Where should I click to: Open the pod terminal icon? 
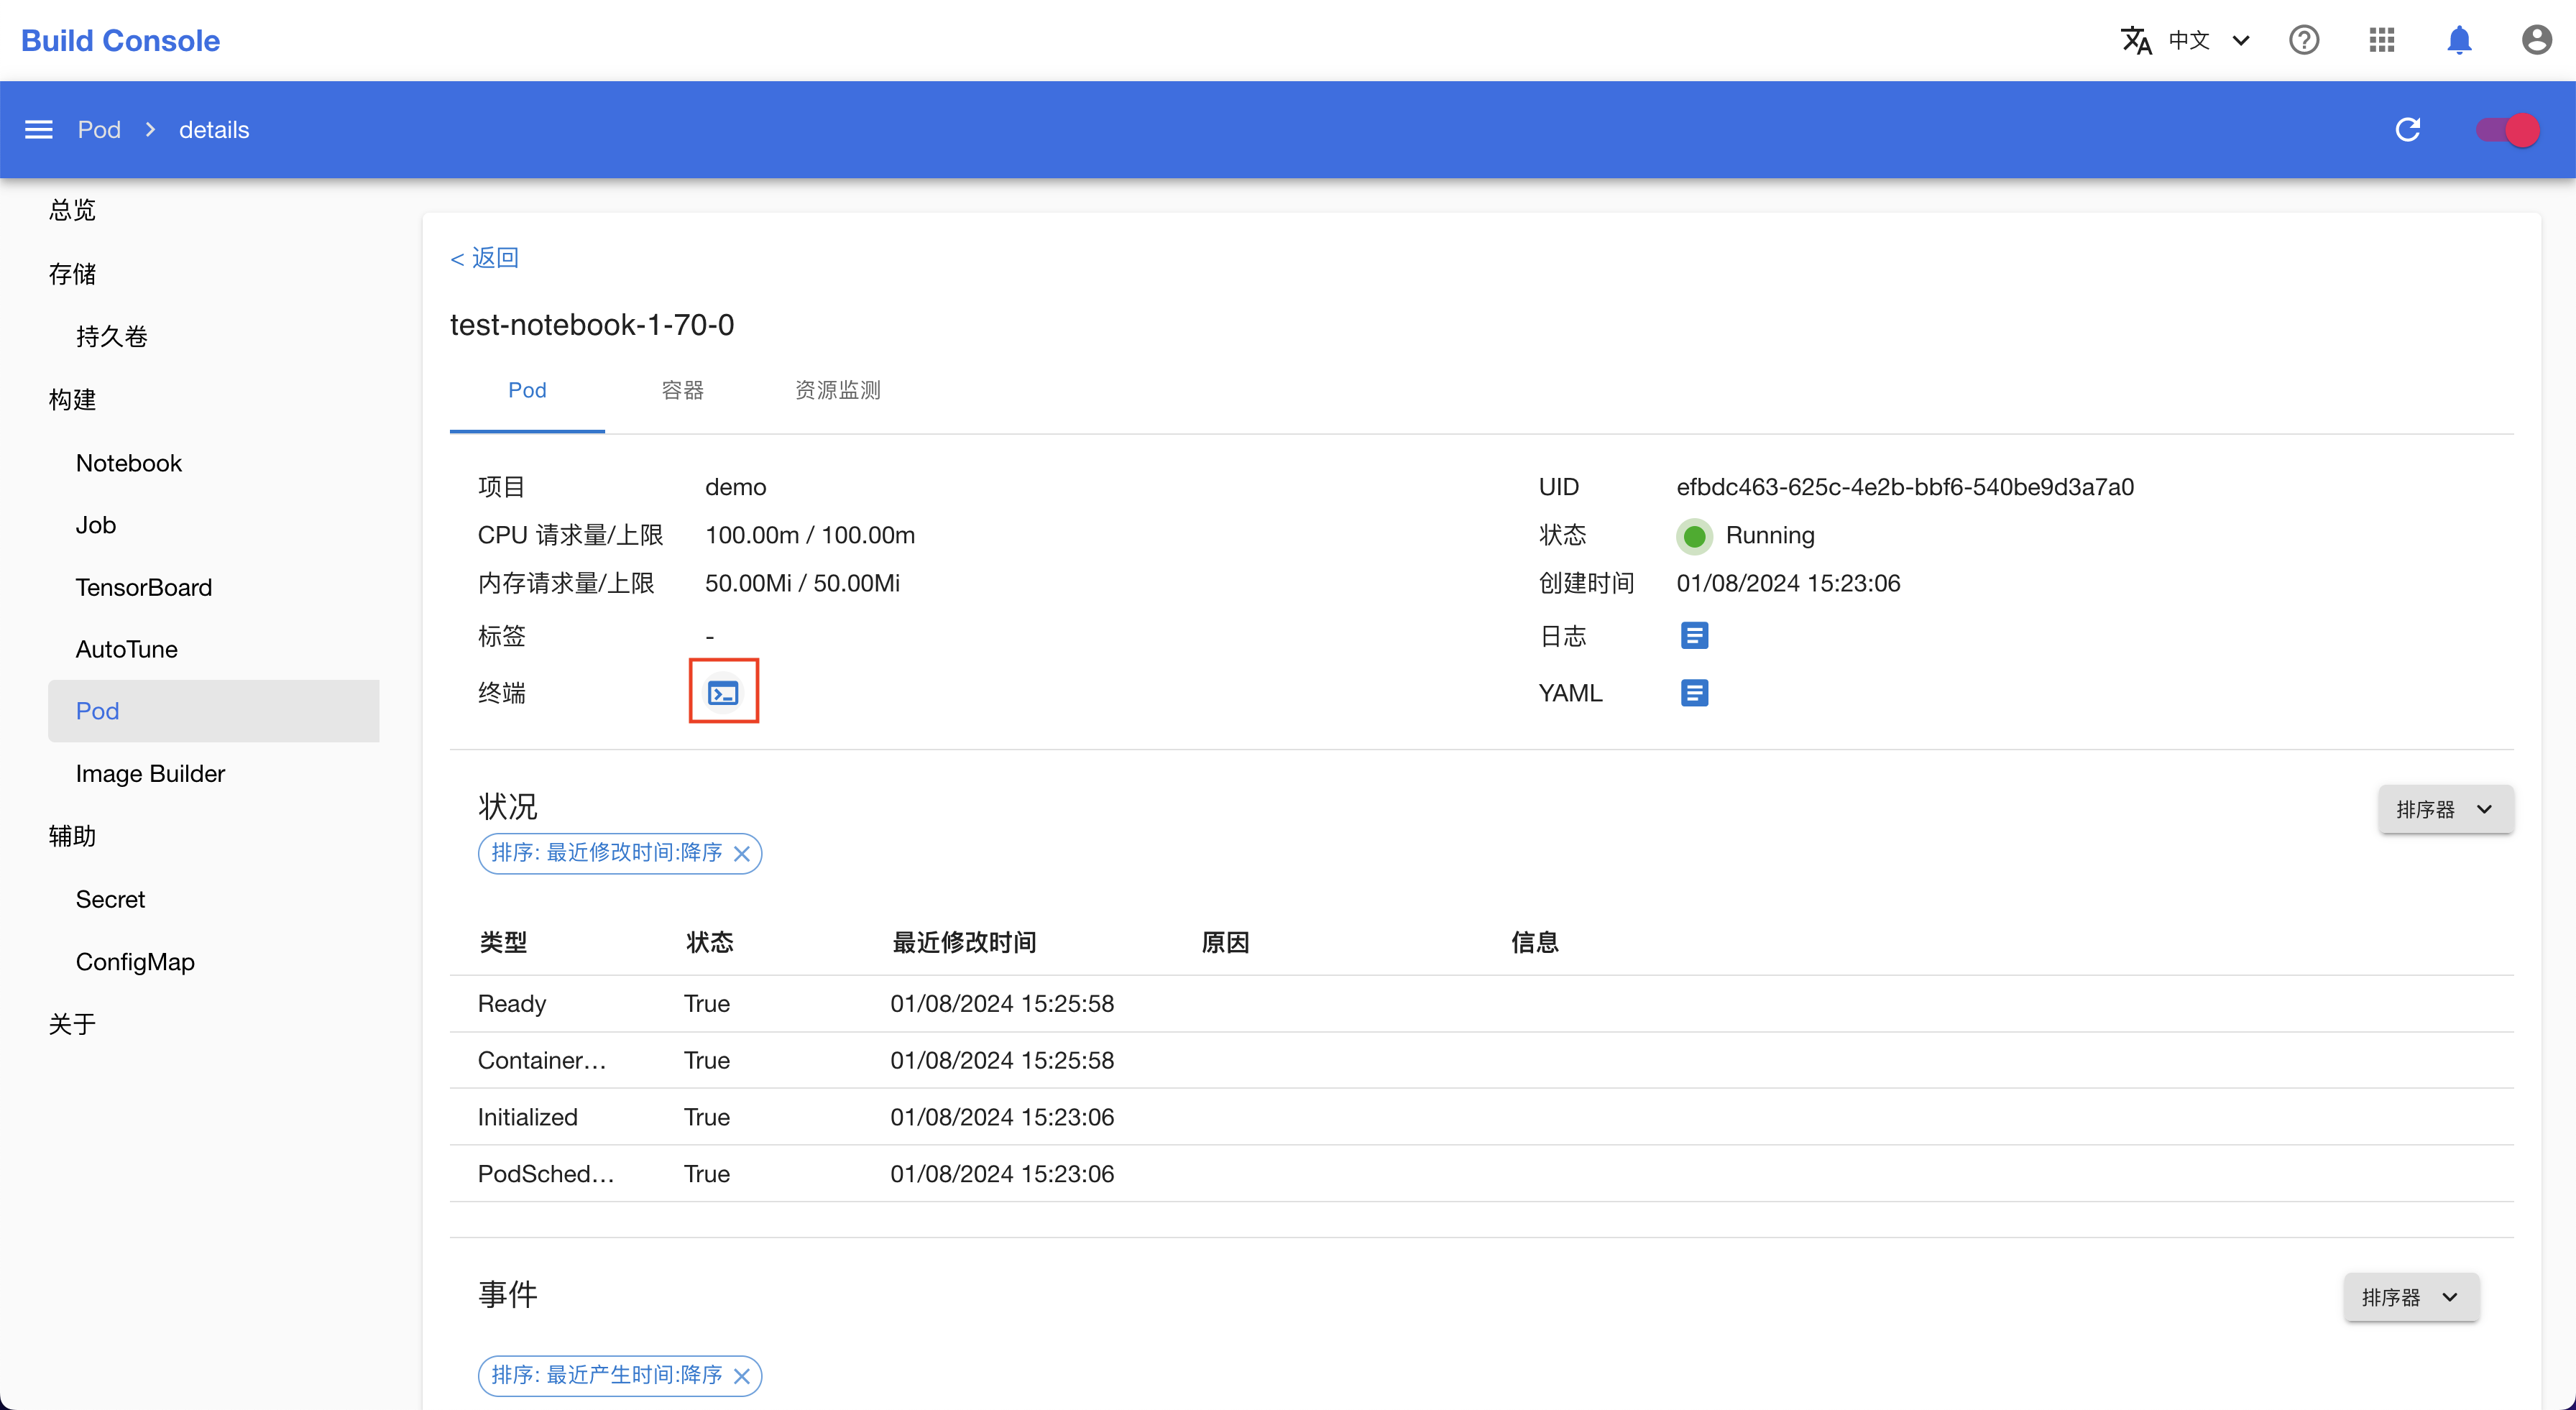tap(723, 692)
